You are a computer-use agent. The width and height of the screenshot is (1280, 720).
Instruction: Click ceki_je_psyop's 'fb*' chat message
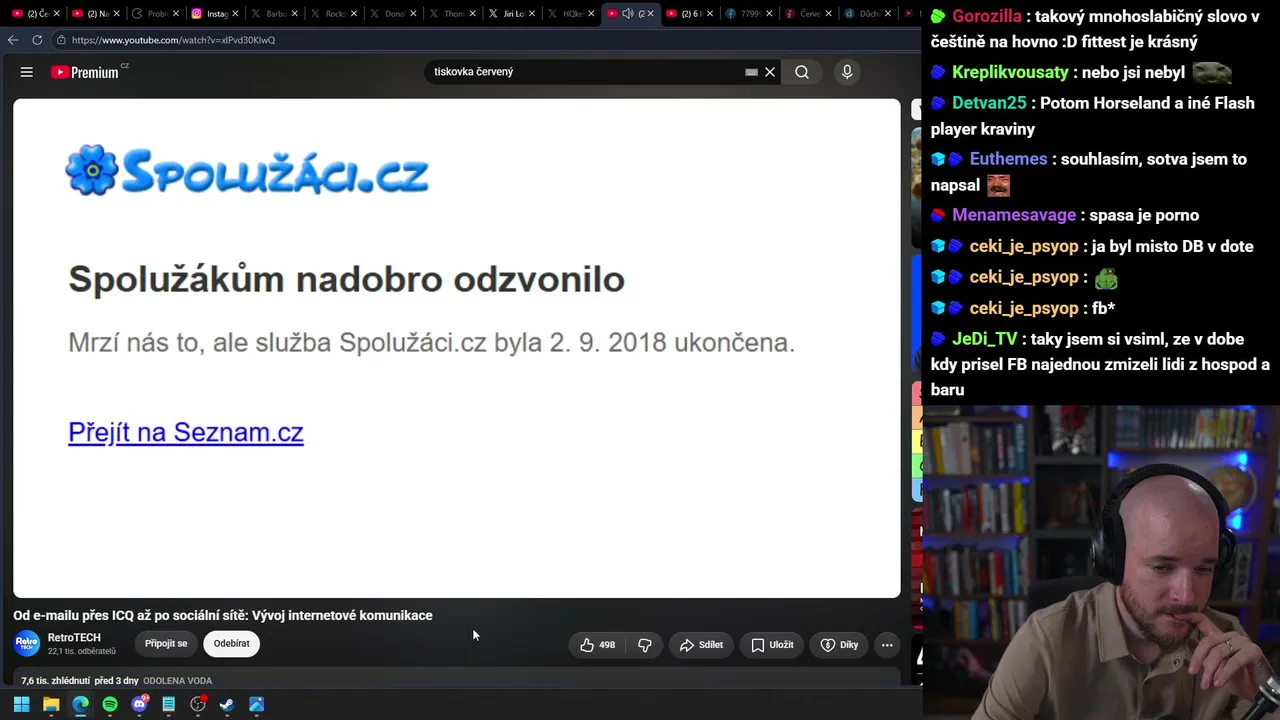1103,308
